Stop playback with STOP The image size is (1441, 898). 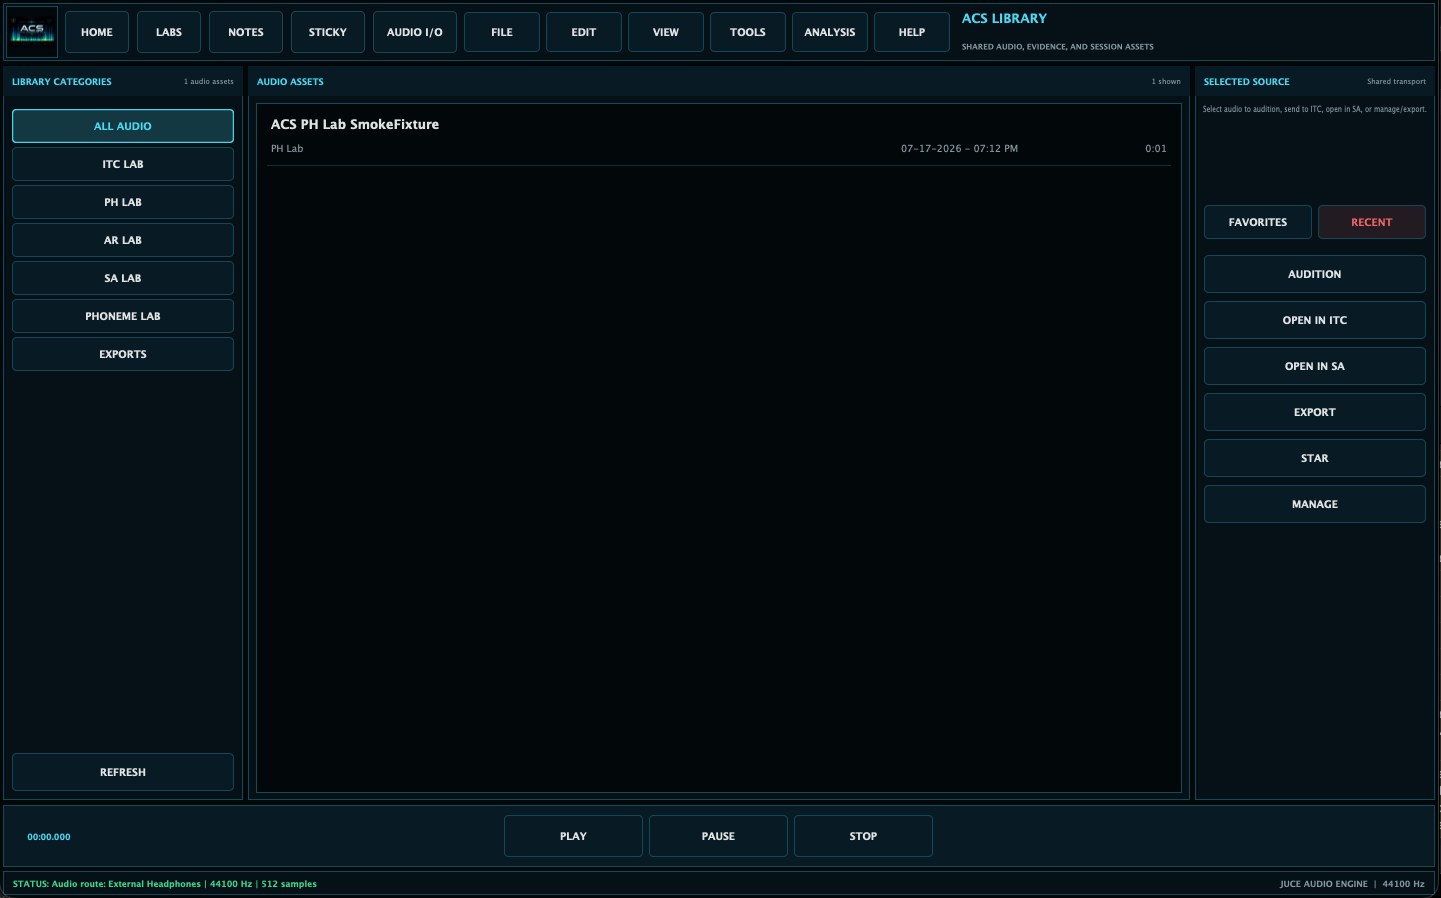click(x=863, y=836)
